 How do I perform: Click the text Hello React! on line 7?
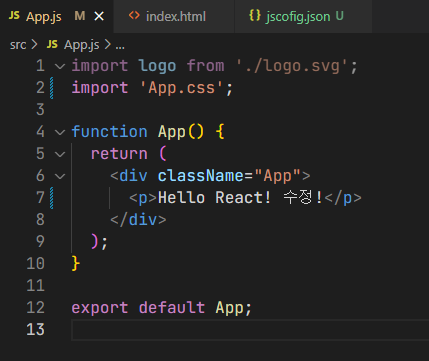tap(215, 198)
